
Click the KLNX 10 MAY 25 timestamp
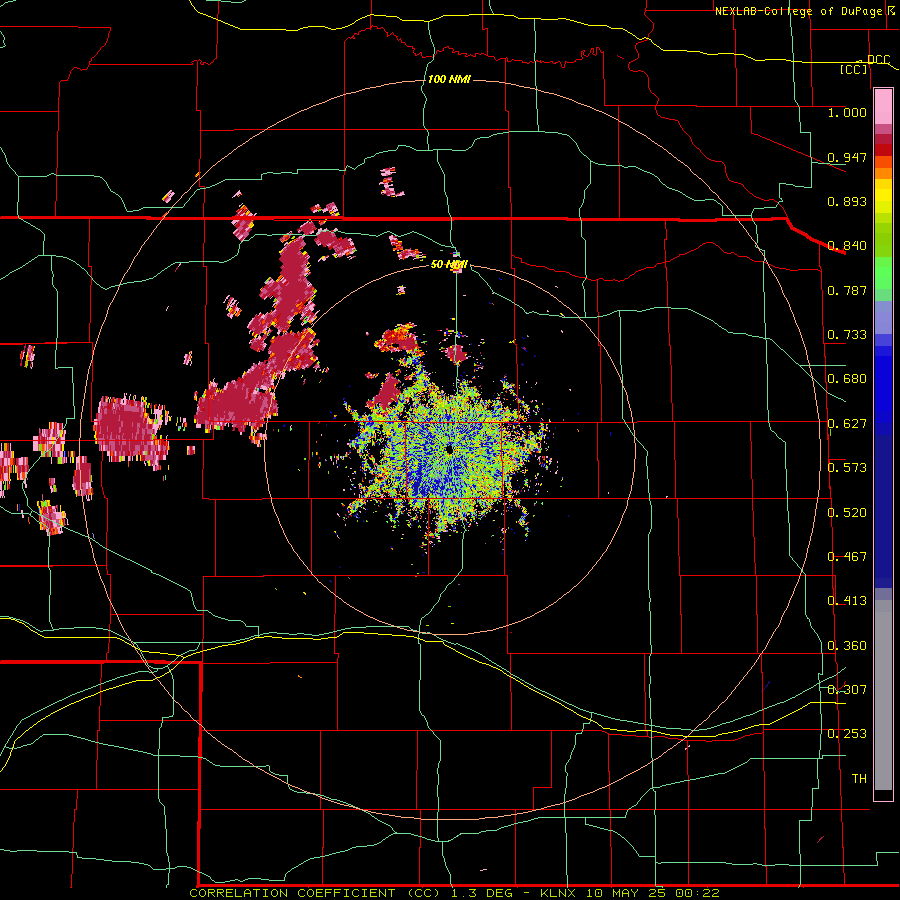pyautogui.click(x=630, y=893)
